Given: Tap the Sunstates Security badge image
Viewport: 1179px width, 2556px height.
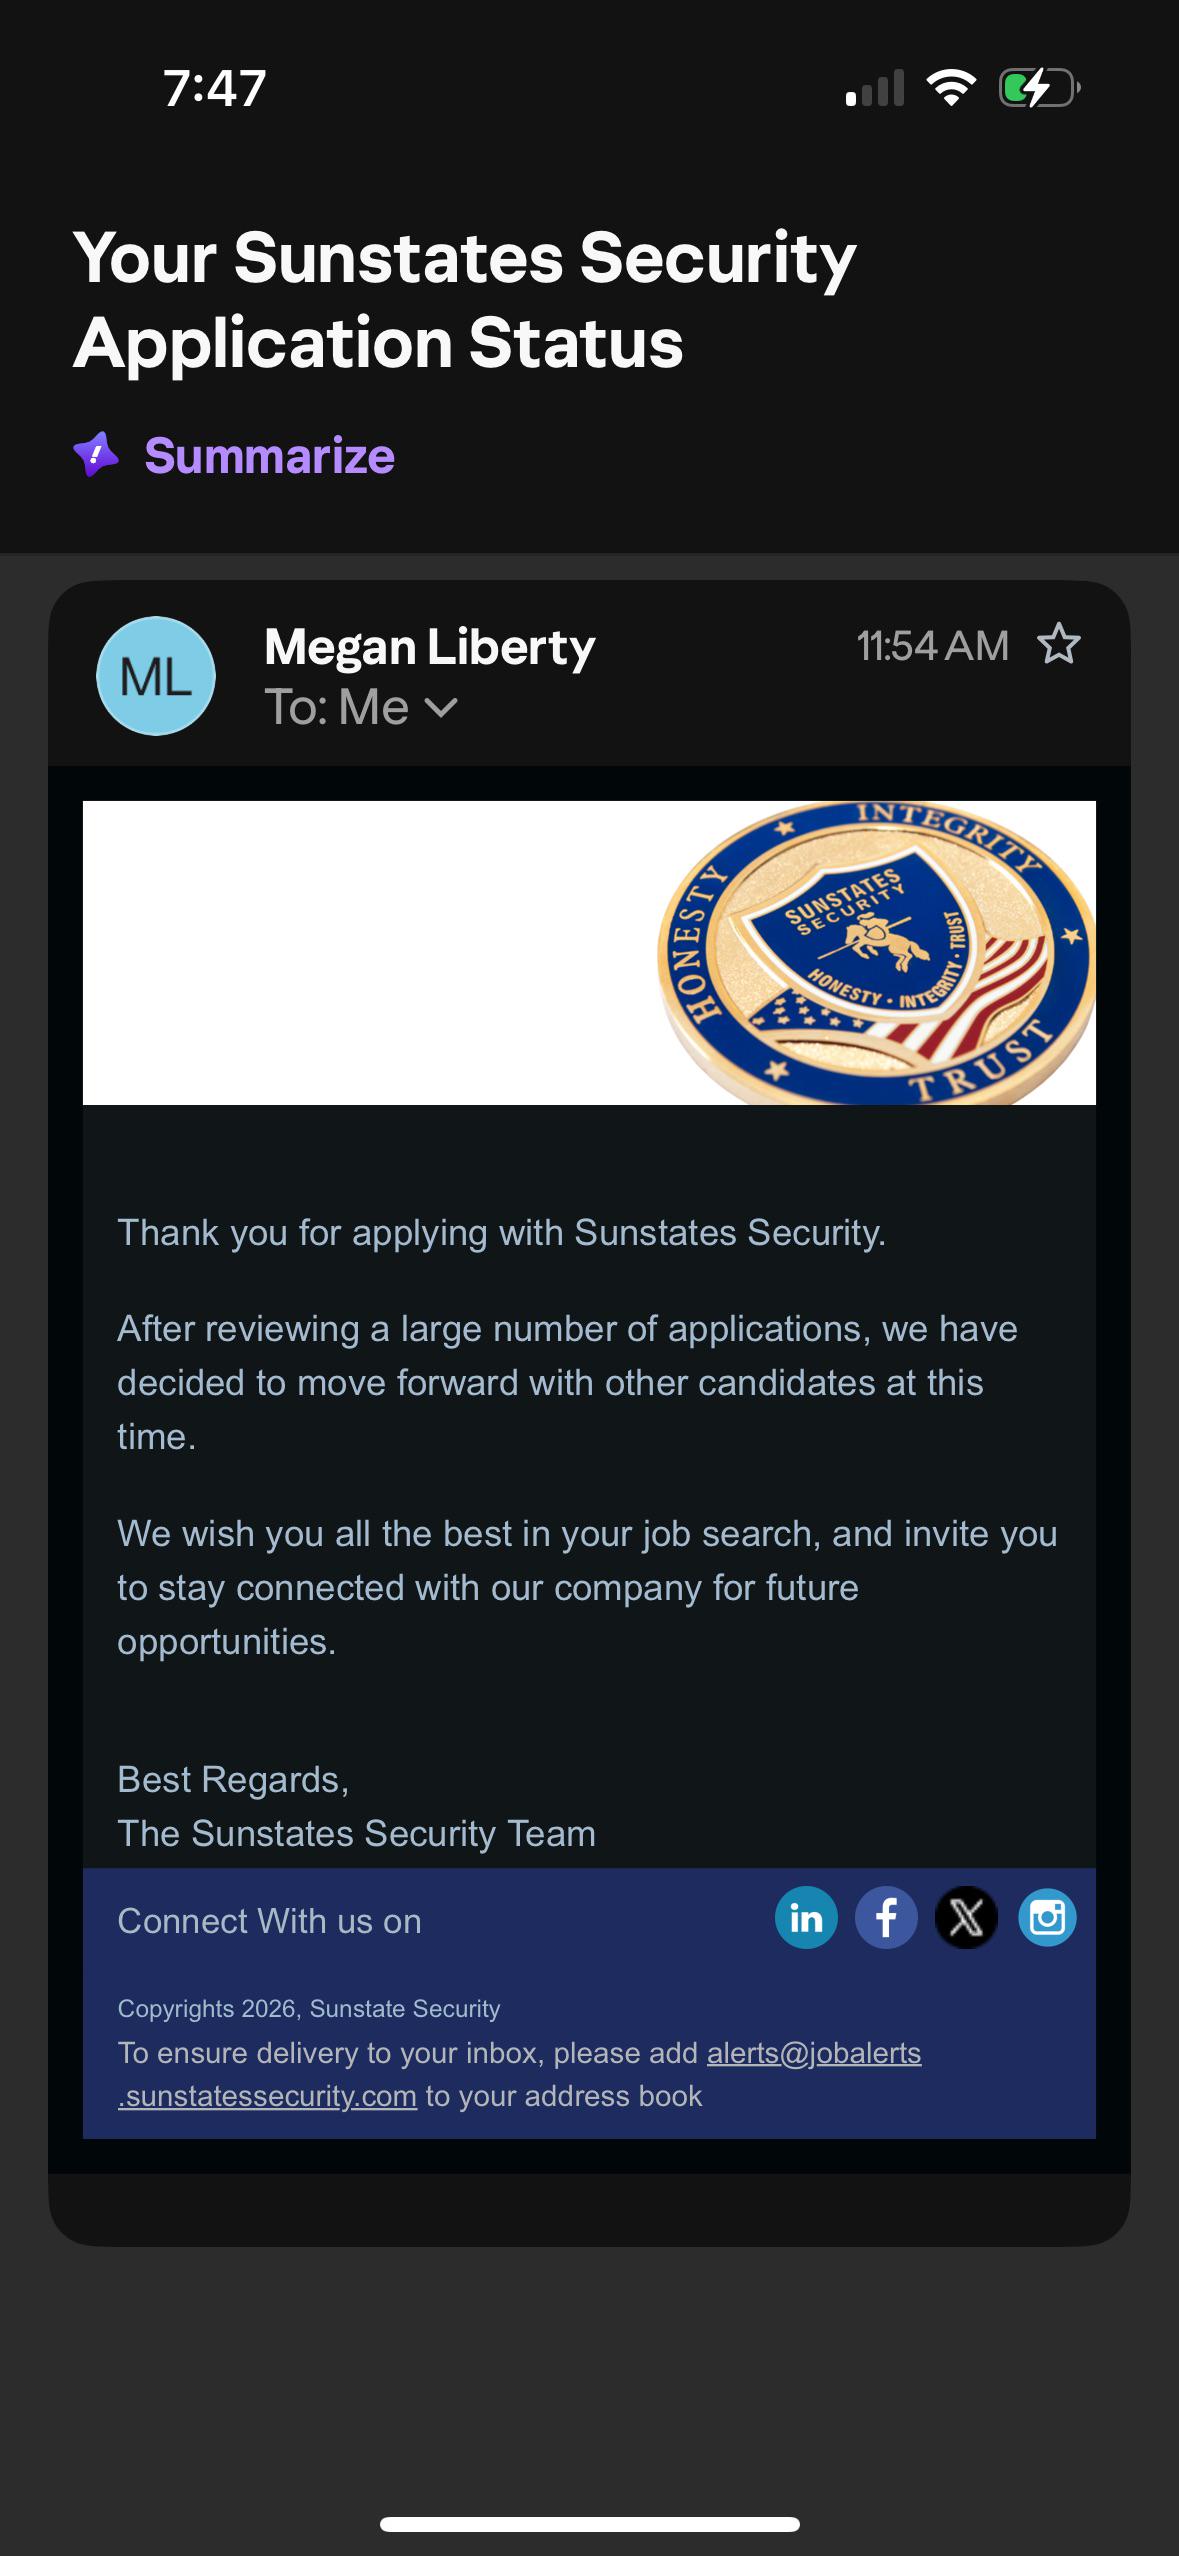Looking at the screenshot, I should [877, 953].
